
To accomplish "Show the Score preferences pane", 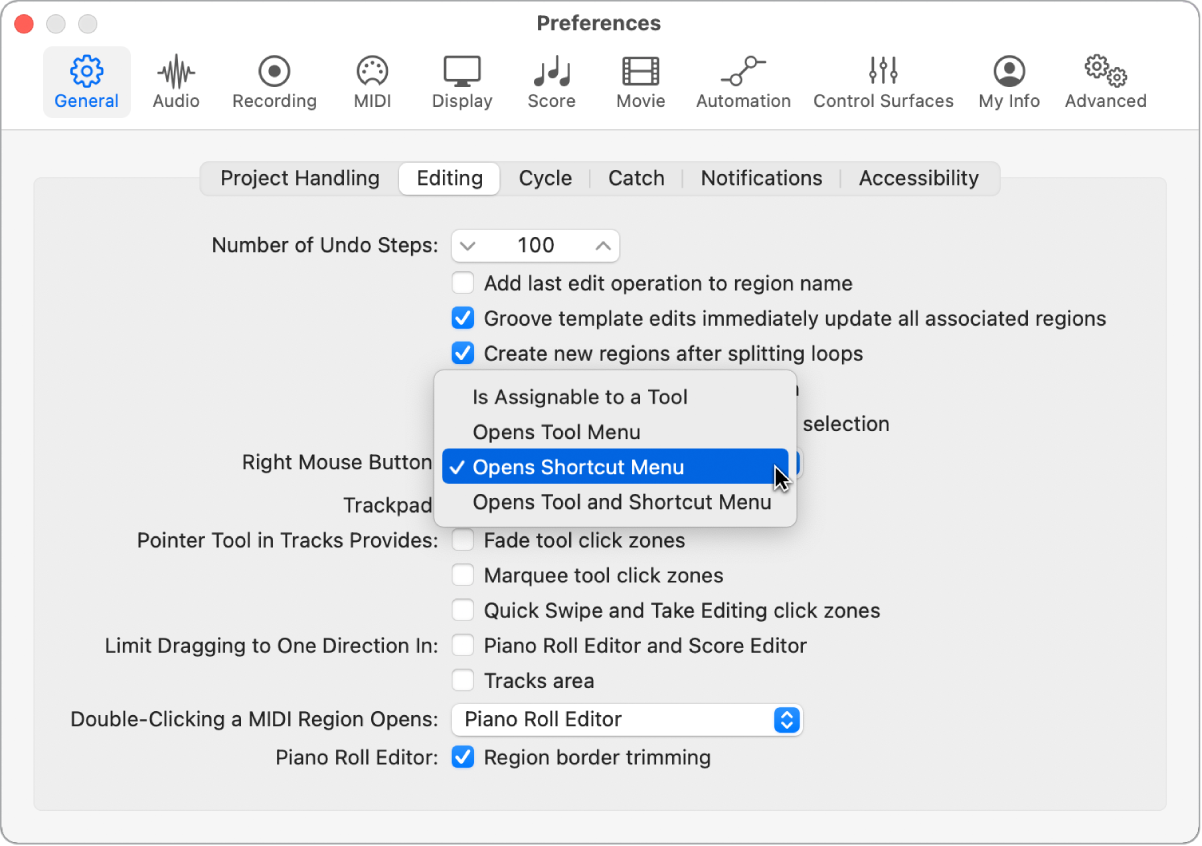I will [551, 82].
